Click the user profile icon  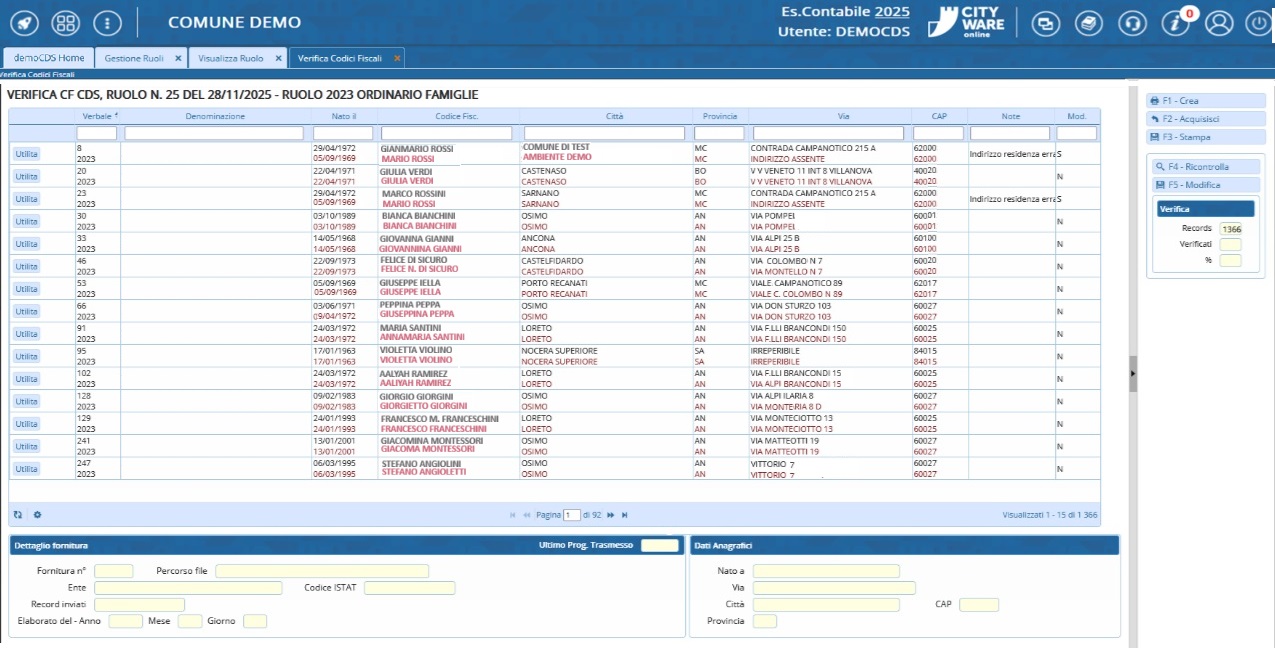(x=1218, y=23)
